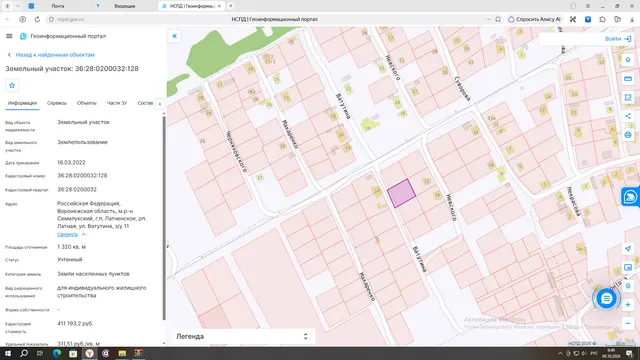Center map on my location arrow icon

pyautogui.click(x=628, y=249)
